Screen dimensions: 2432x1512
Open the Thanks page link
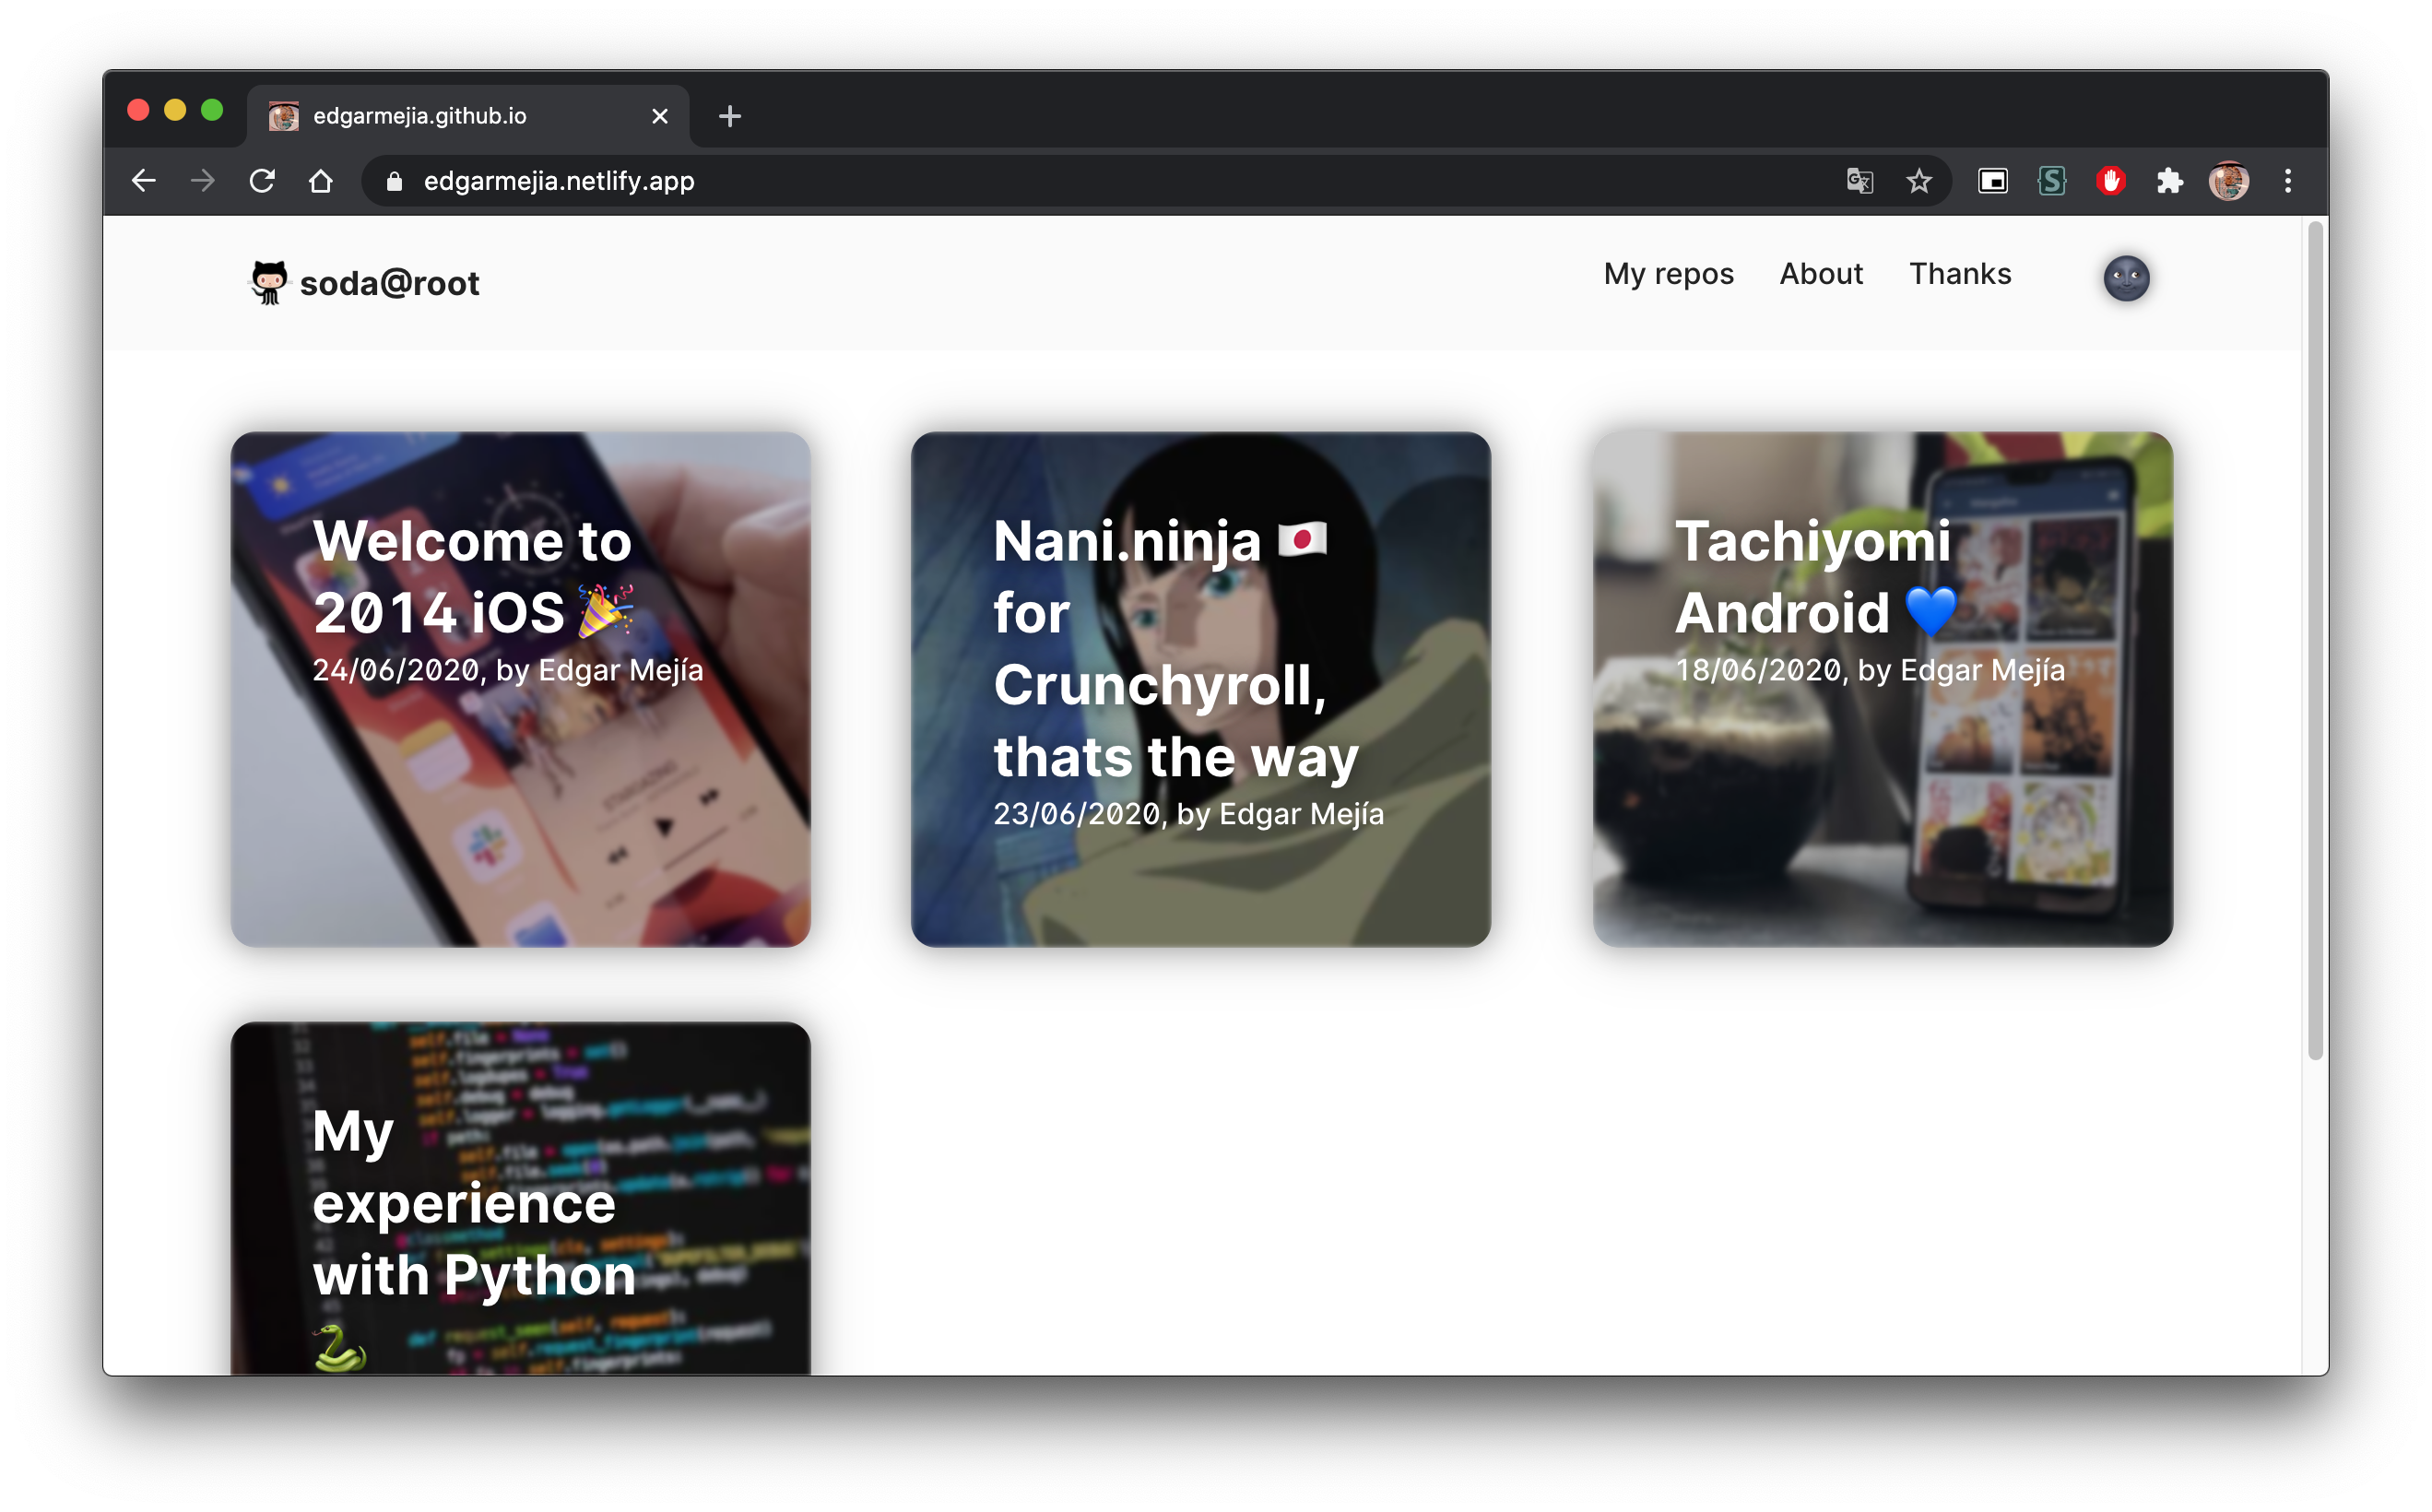click(1959, 274)
